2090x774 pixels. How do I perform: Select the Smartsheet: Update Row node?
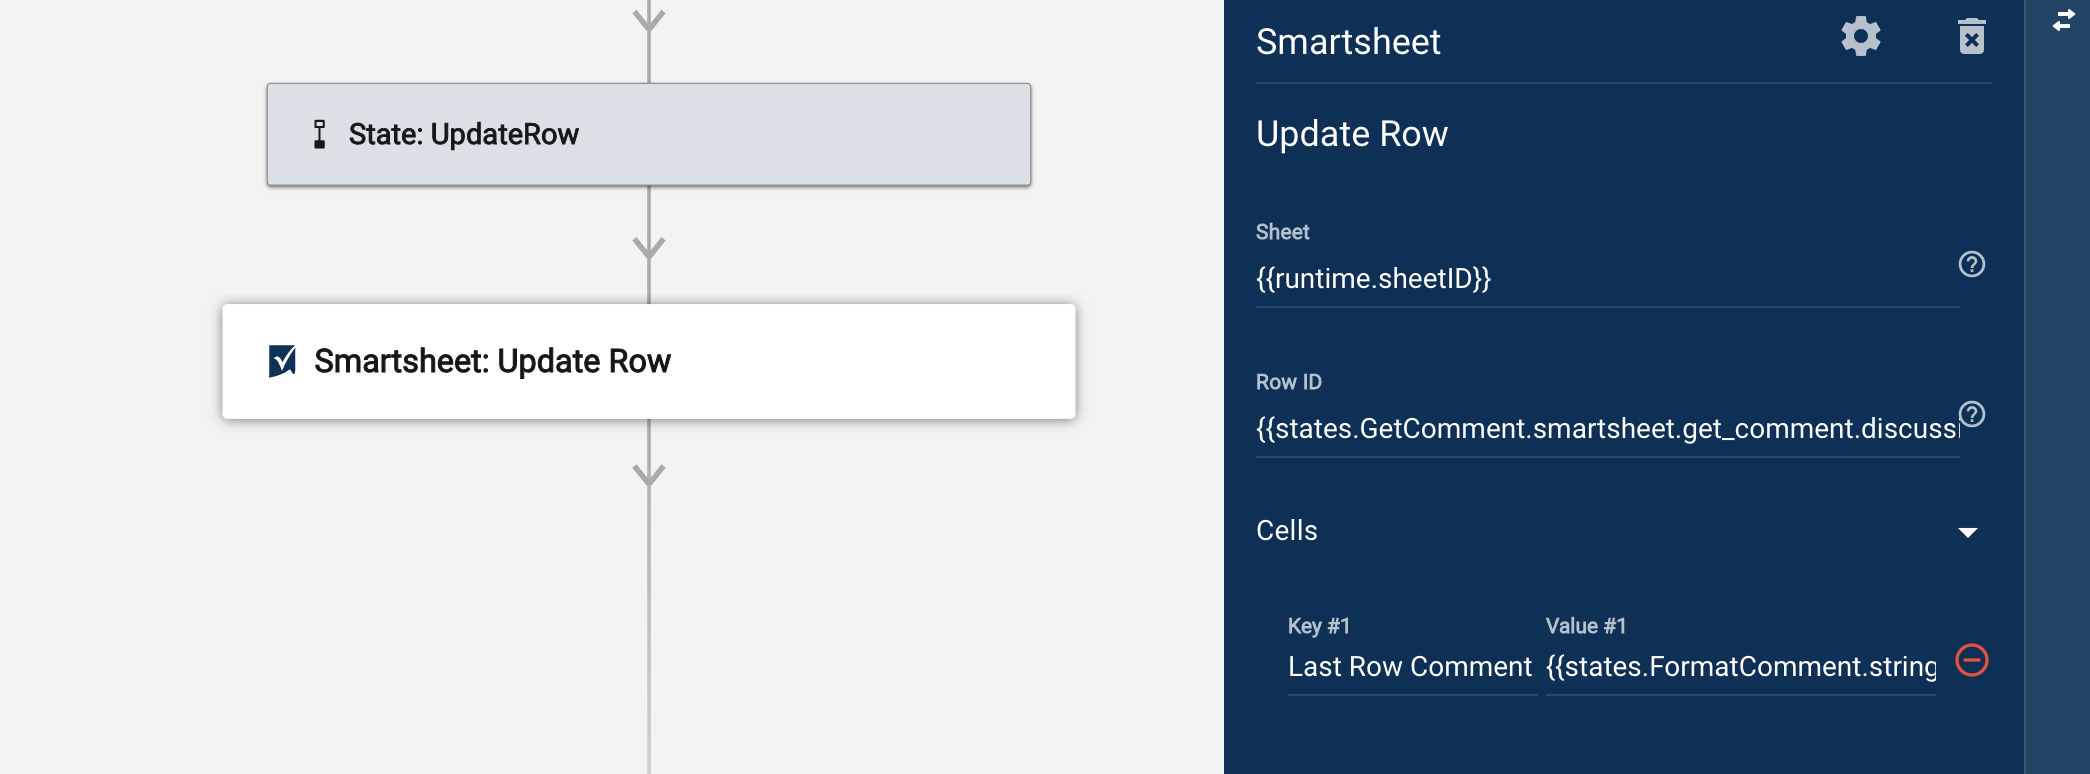(648, 361)
